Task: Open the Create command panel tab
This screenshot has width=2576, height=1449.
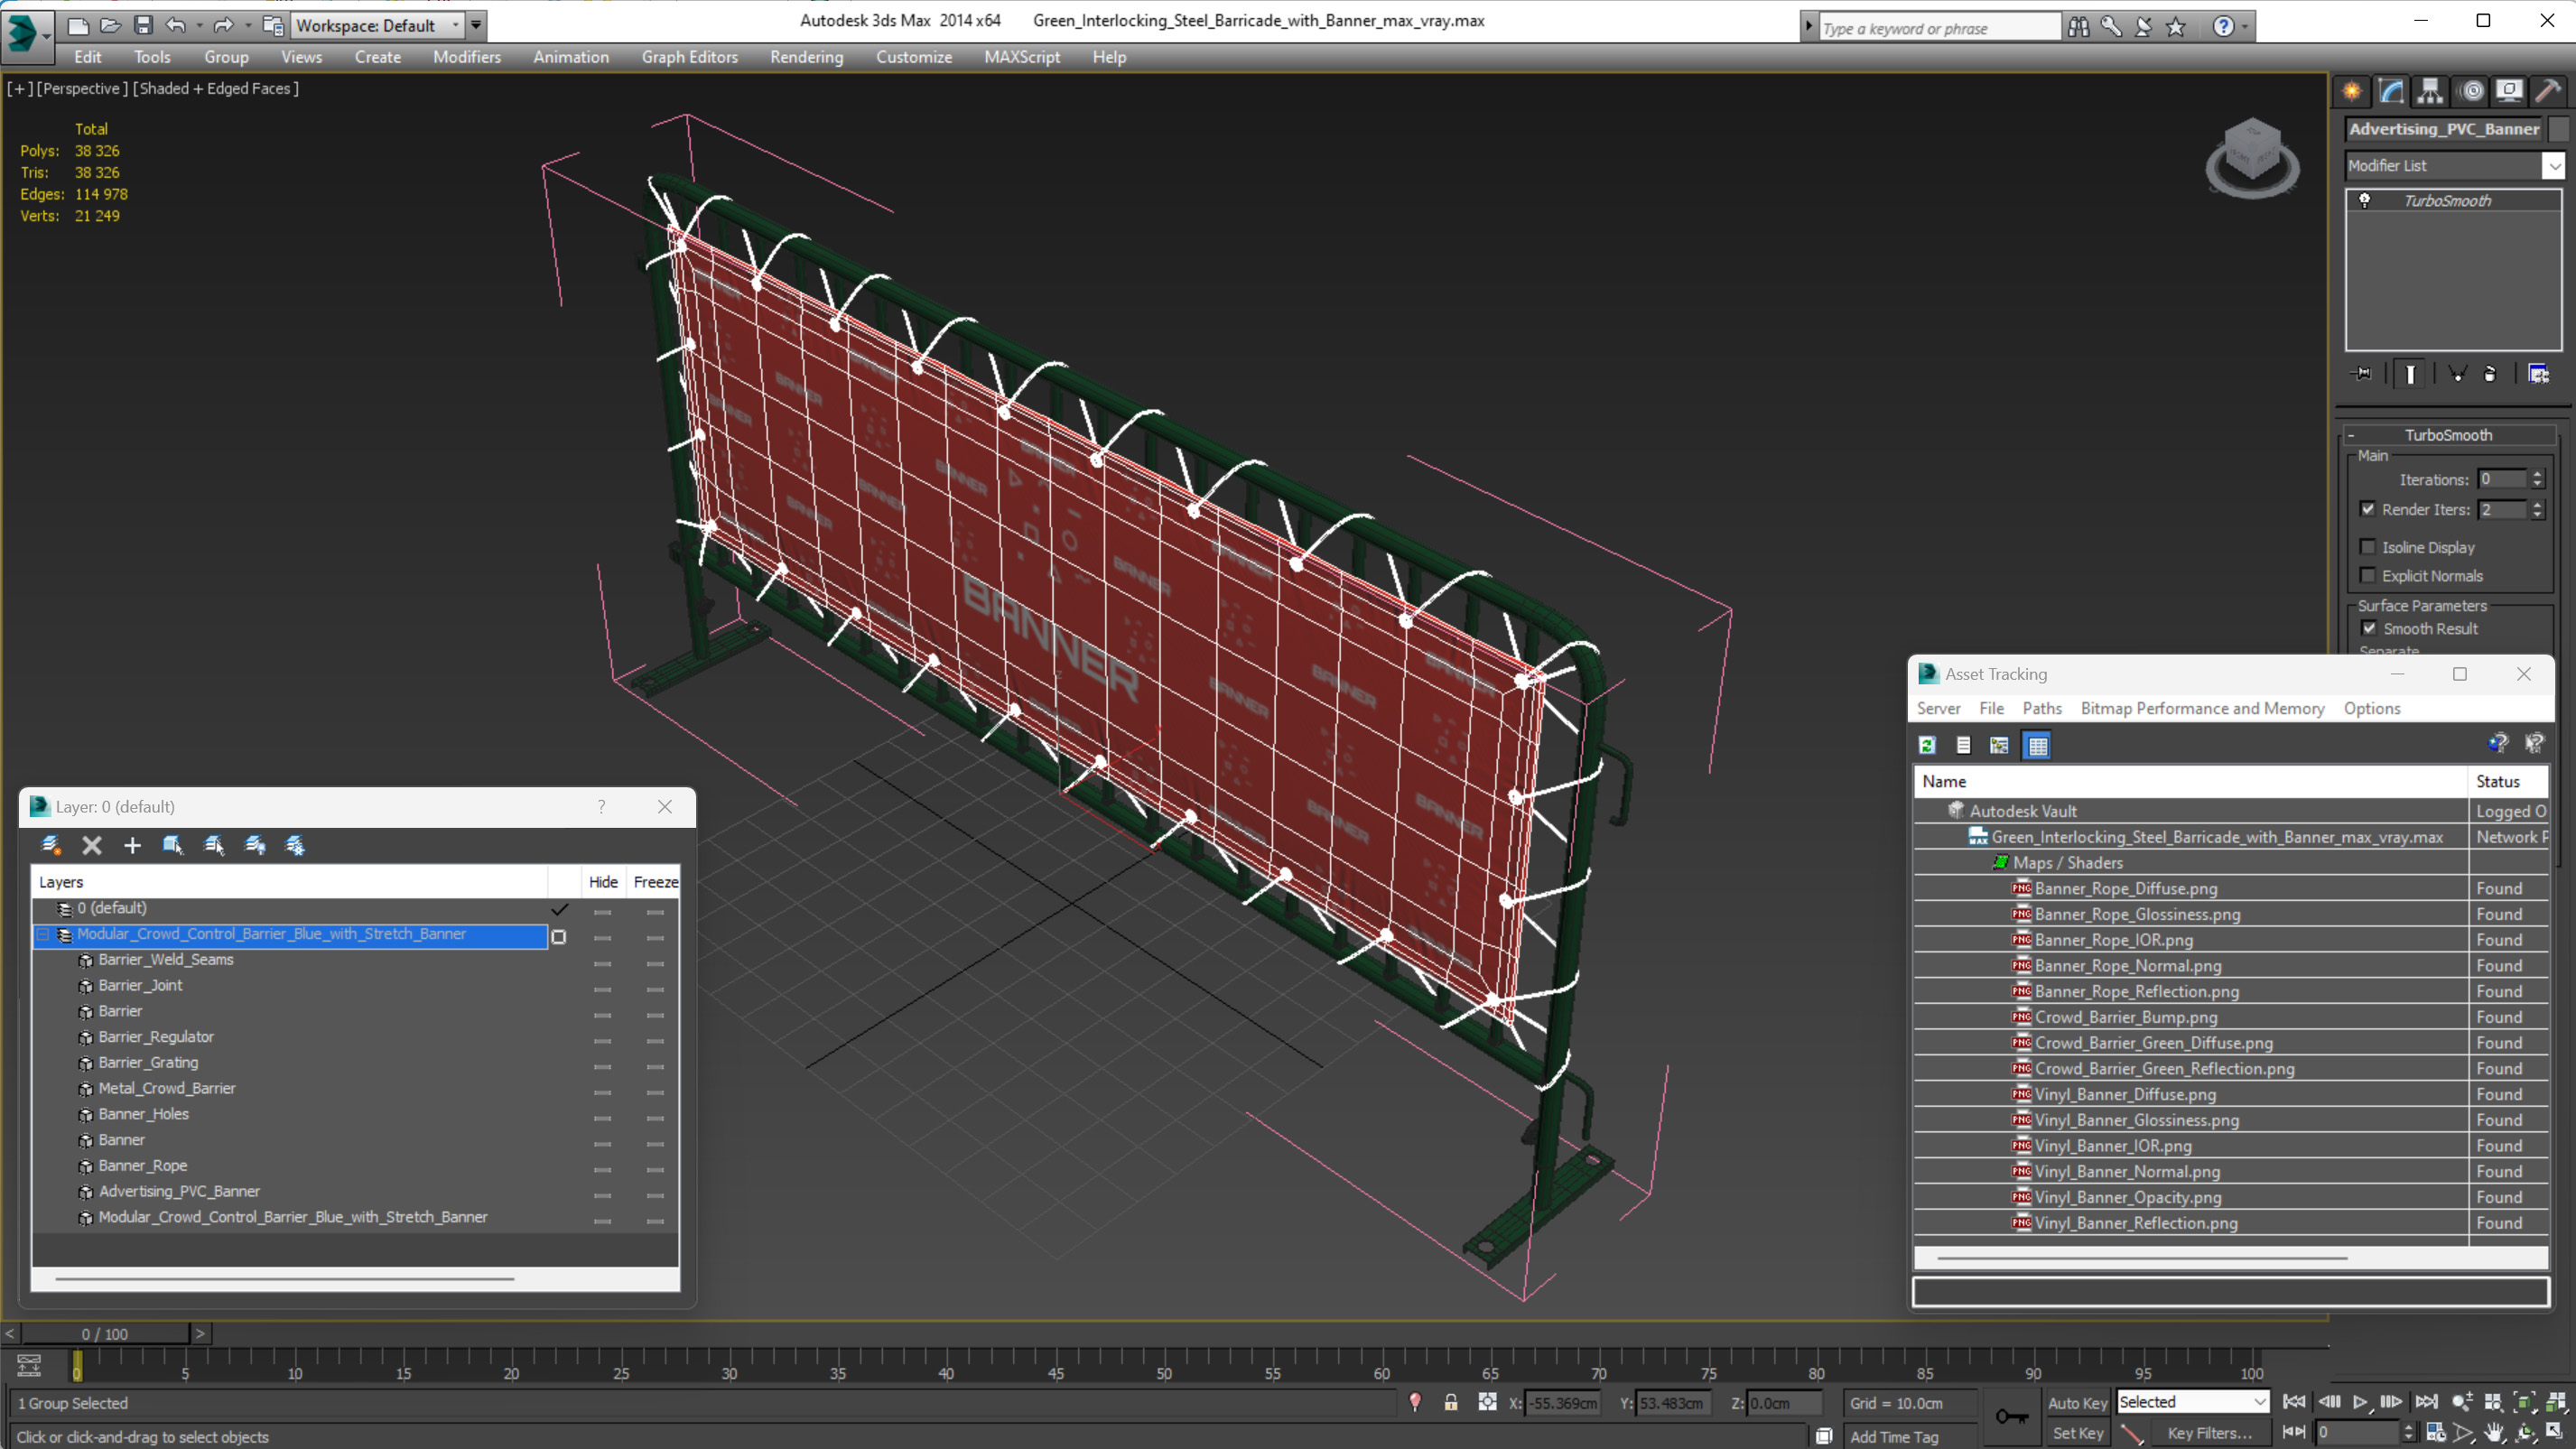Action: point(2352,91)
